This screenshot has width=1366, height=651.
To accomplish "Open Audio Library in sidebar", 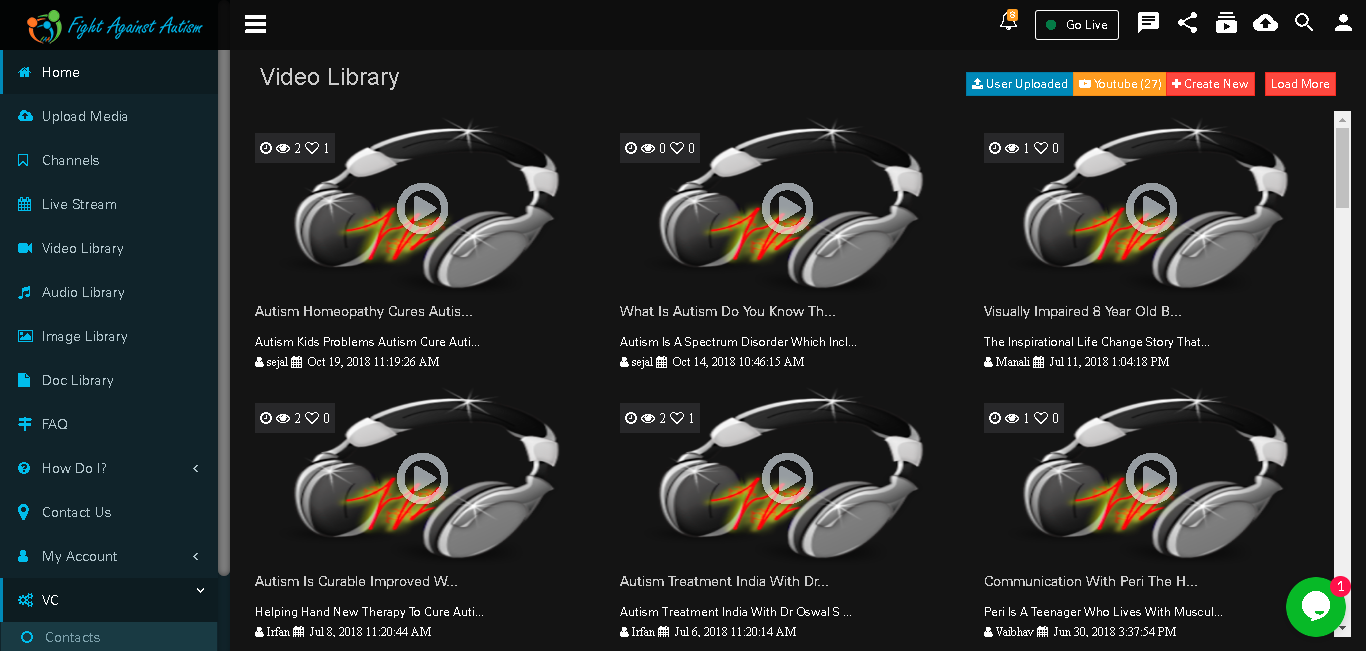I will (109, 292).
